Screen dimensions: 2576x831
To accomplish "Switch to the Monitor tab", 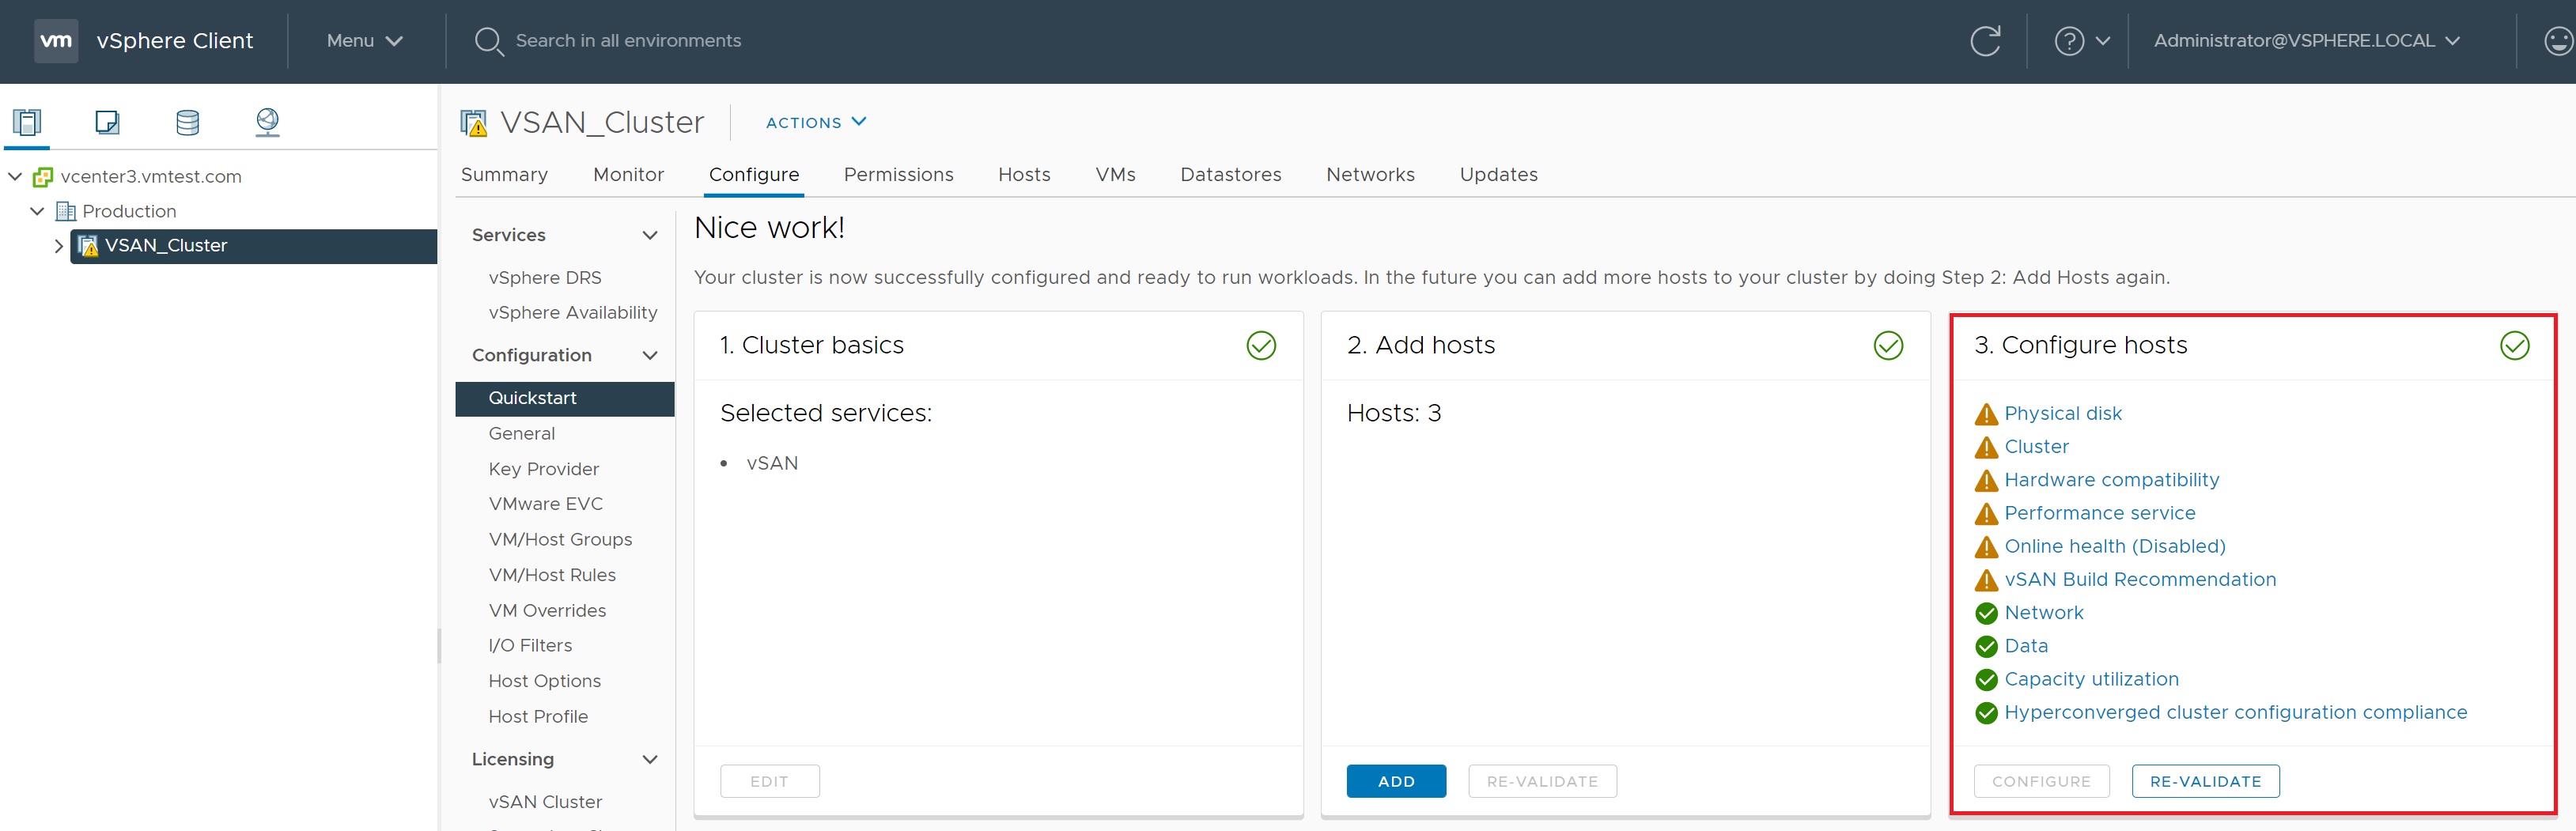I will pyautogui.click(x=628, y=175).
